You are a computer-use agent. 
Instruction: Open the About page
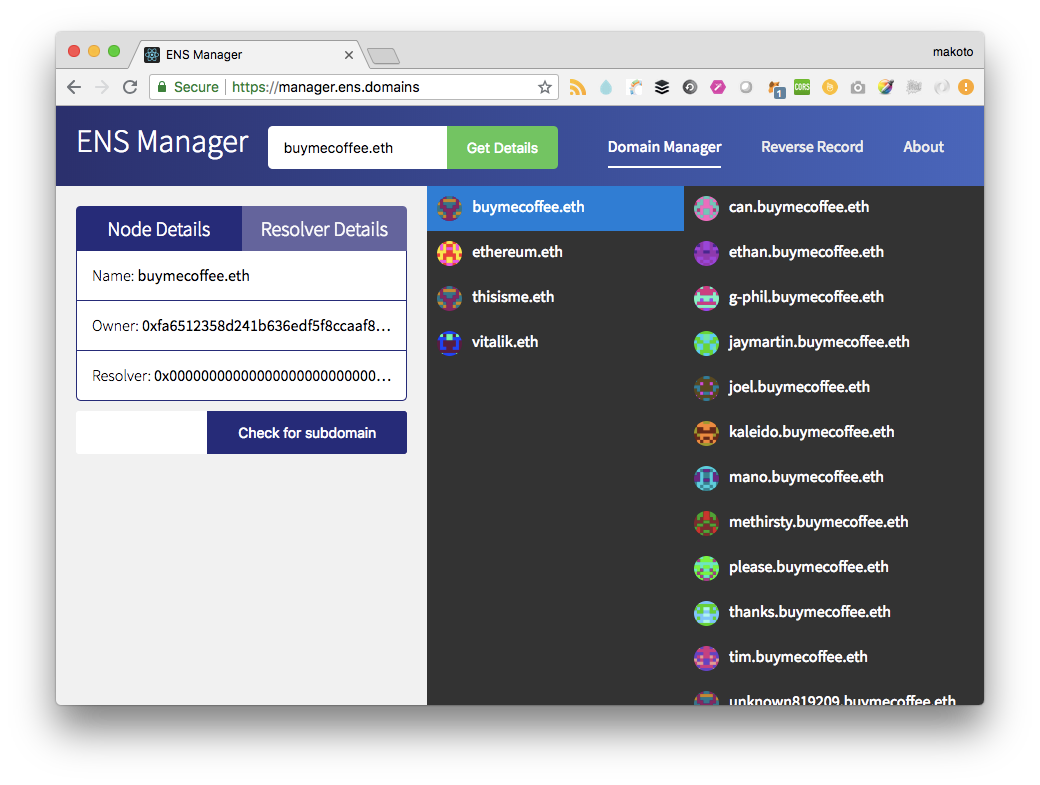[923, 147]
